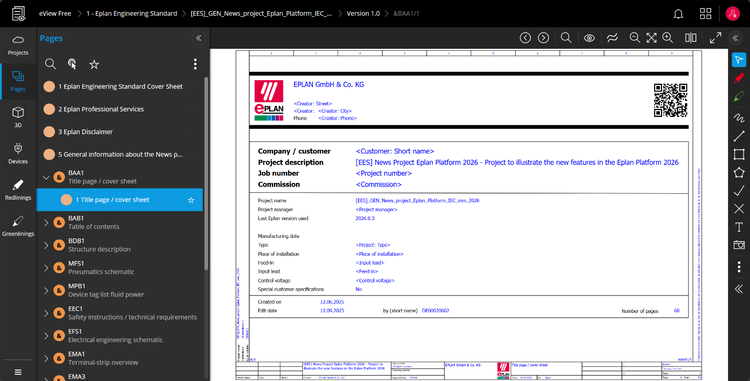Select the '1 Title page / cover sheet' row
The height and width of the screenshot is (381, 750).
120,200
